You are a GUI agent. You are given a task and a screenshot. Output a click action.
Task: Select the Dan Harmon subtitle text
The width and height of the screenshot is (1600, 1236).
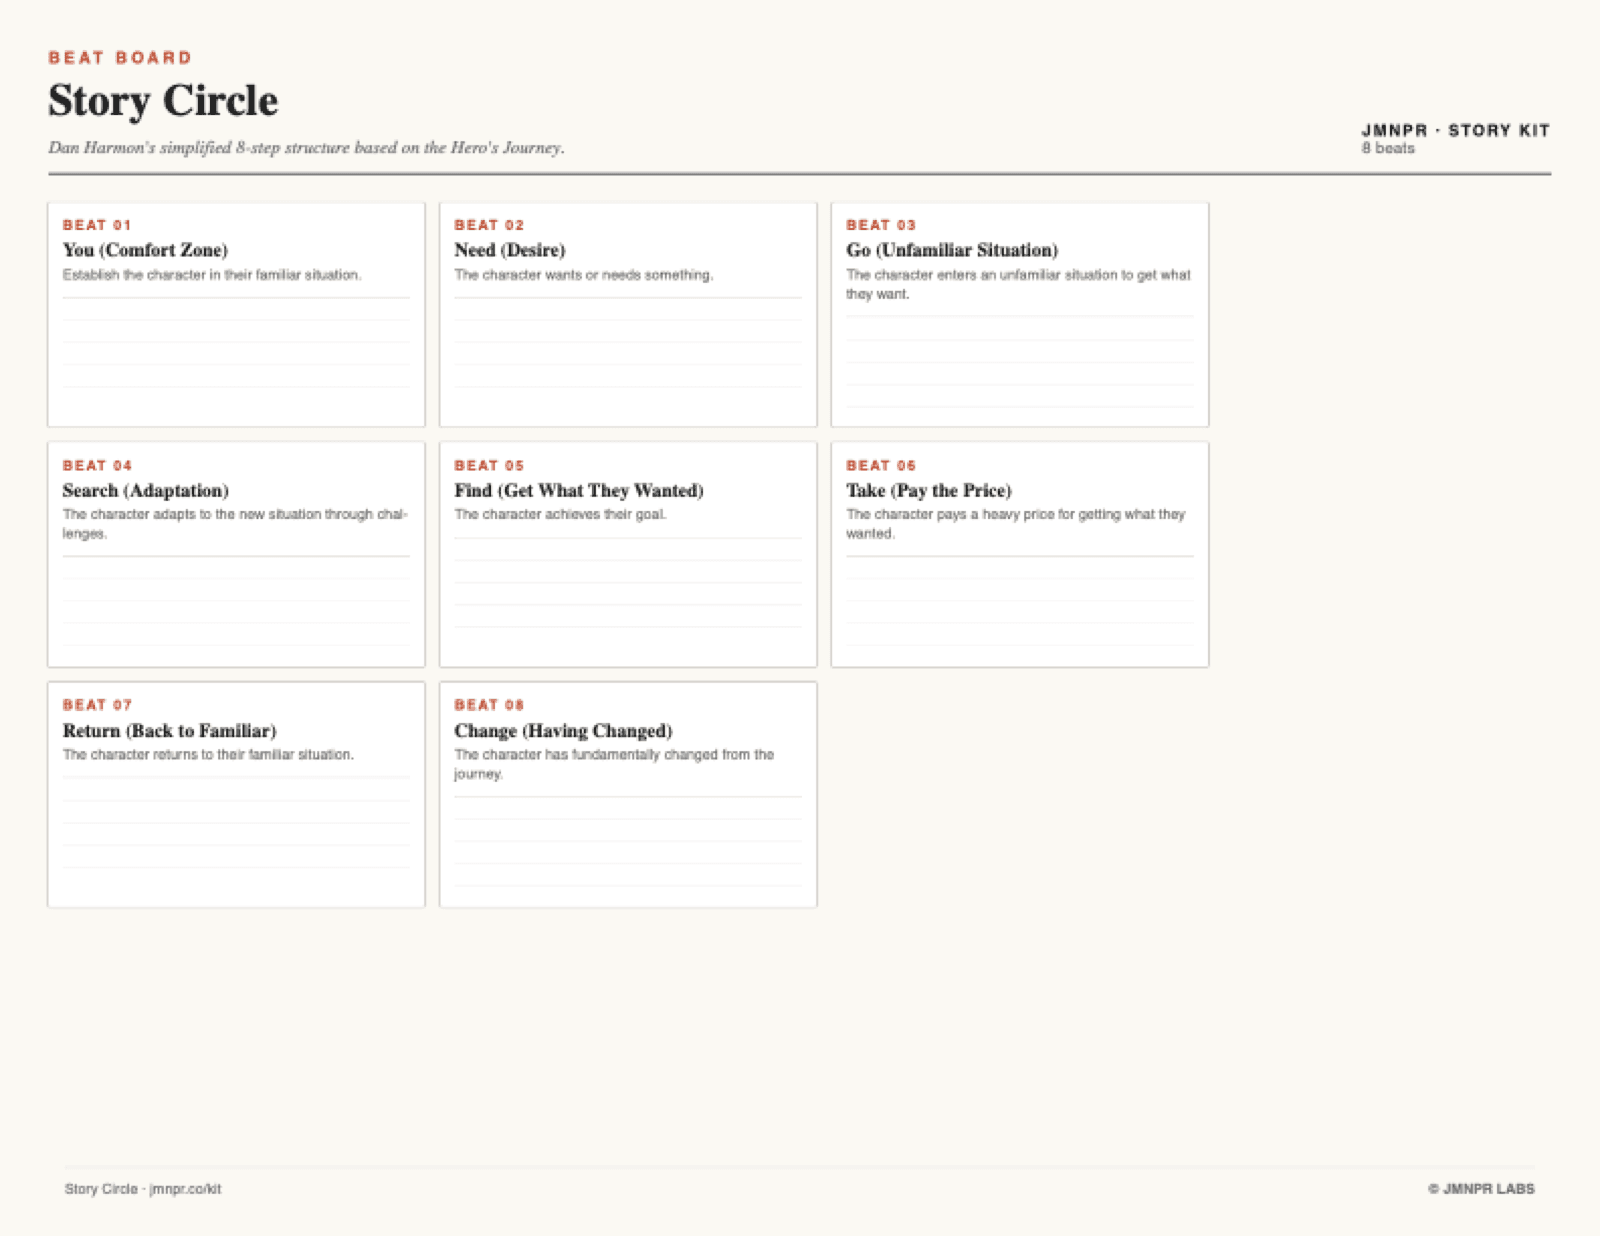pos(306,148)
